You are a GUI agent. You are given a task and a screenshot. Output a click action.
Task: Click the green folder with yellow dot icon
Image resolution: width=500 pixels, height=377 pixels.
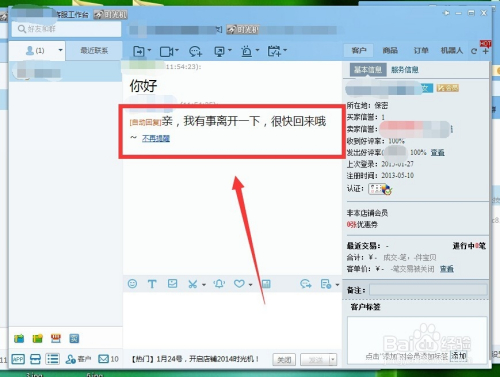37,339
